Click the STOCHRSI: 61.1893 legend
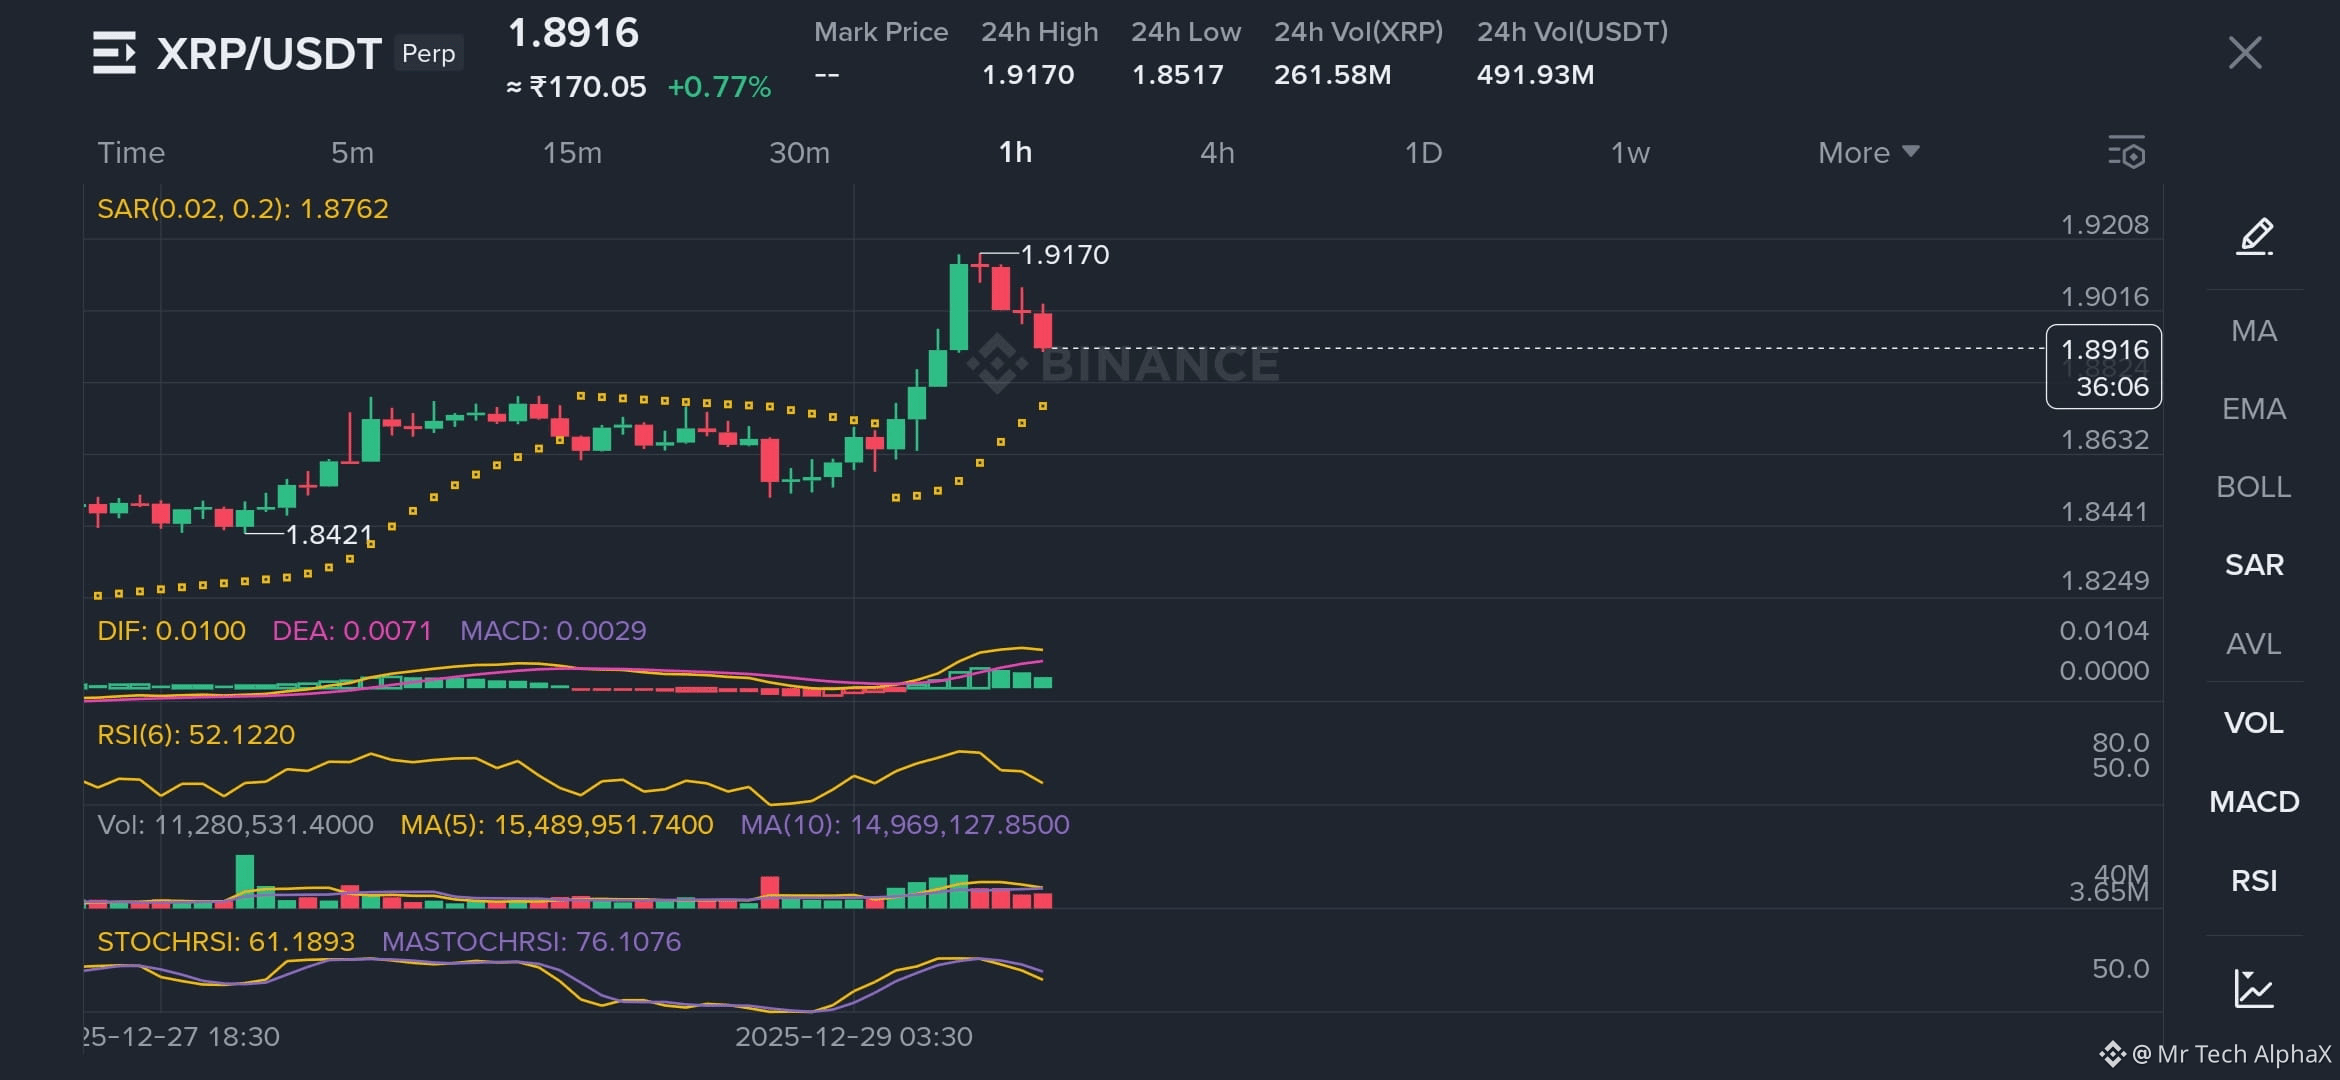2340x1080 pixels. tap(226, 942)
